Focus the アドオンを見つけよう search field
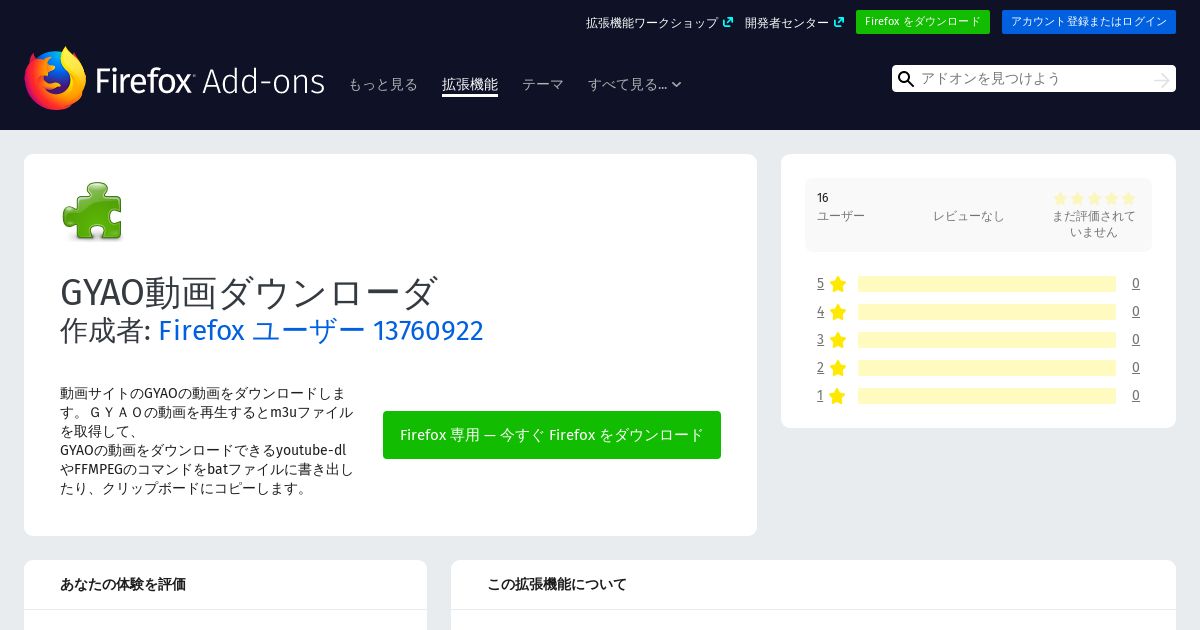 [x=1034, y=79]
